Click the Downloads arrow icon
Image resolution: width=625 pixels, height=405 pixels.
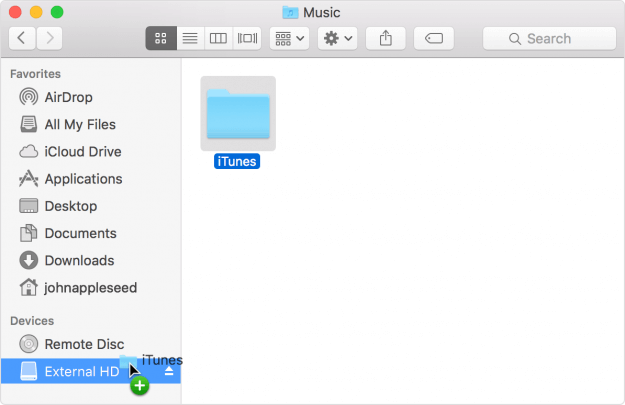click(29, 260)
